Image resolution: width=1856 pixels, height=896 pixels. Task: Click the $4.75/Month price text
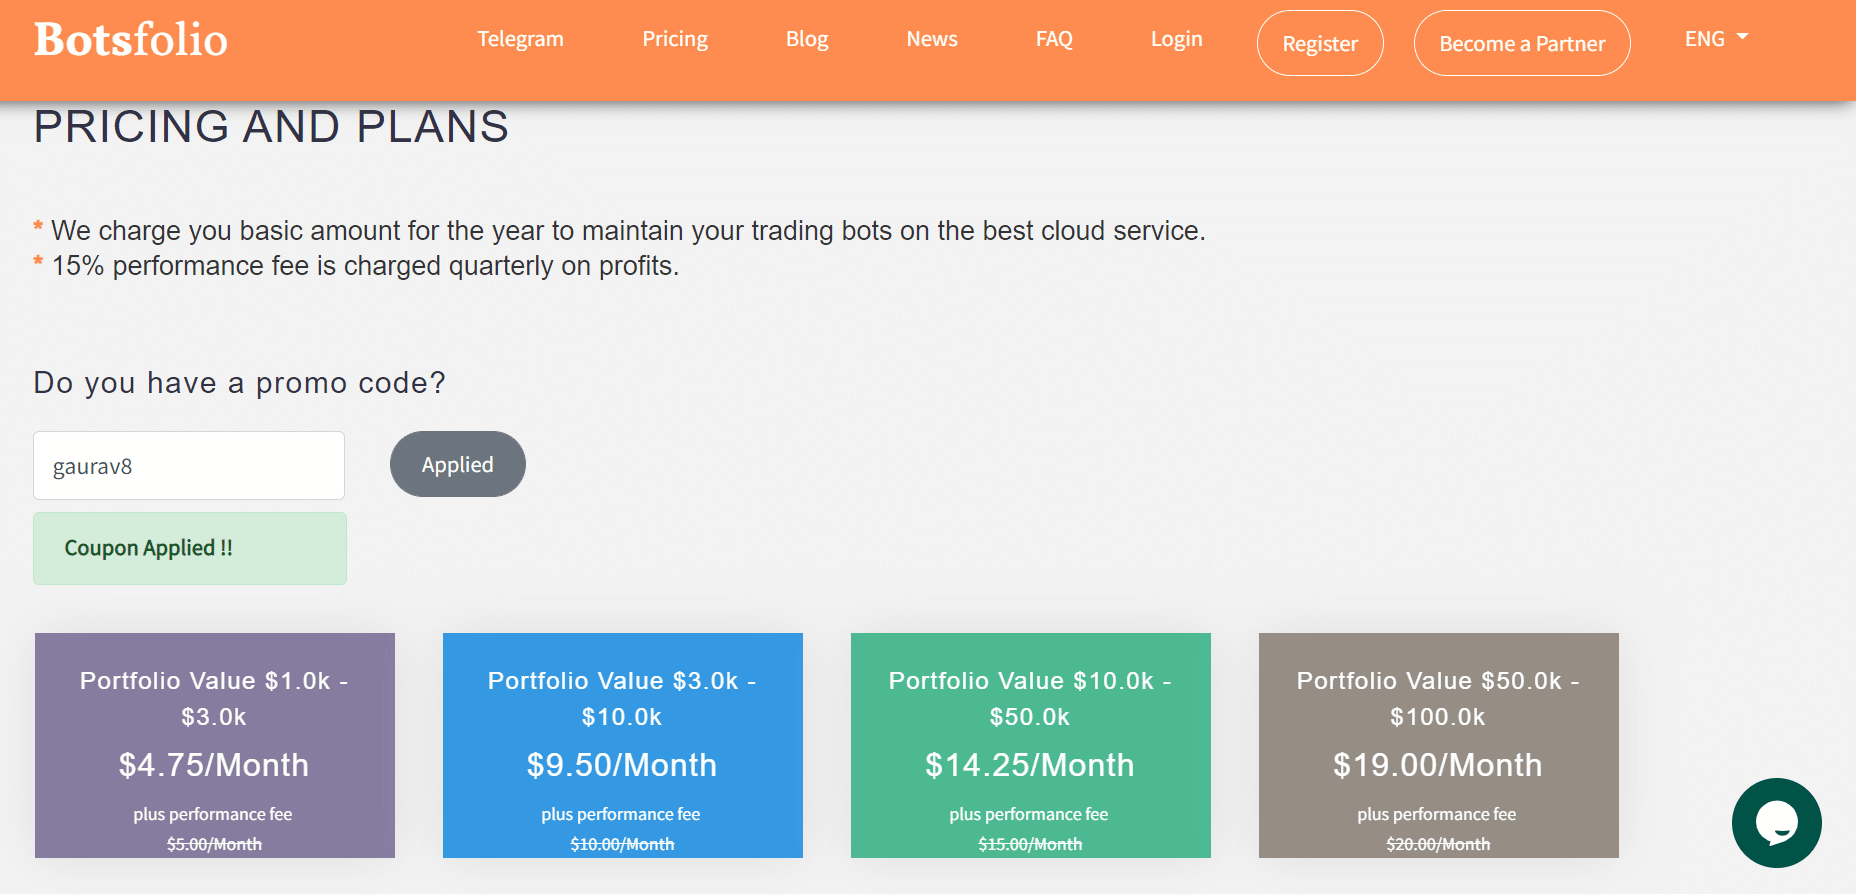(214, 765)
